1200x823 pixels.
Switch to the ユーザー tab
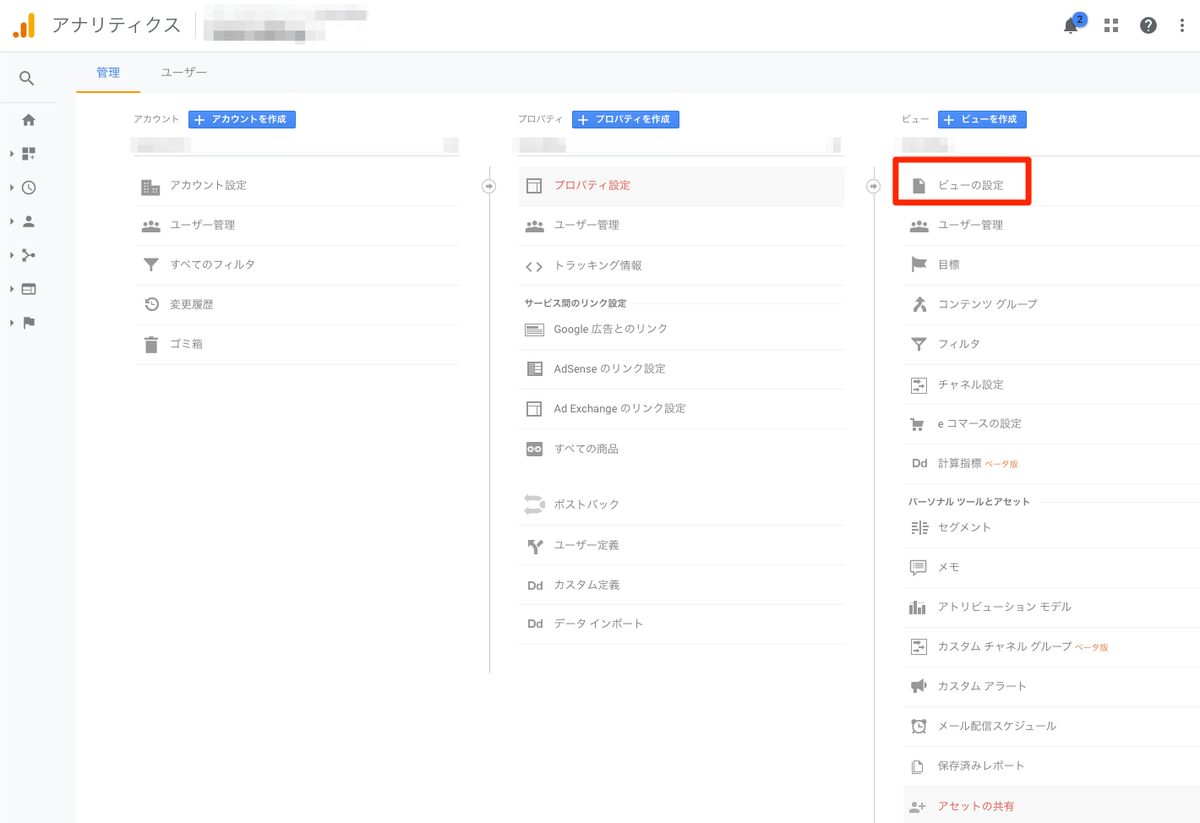coord(184,73)
